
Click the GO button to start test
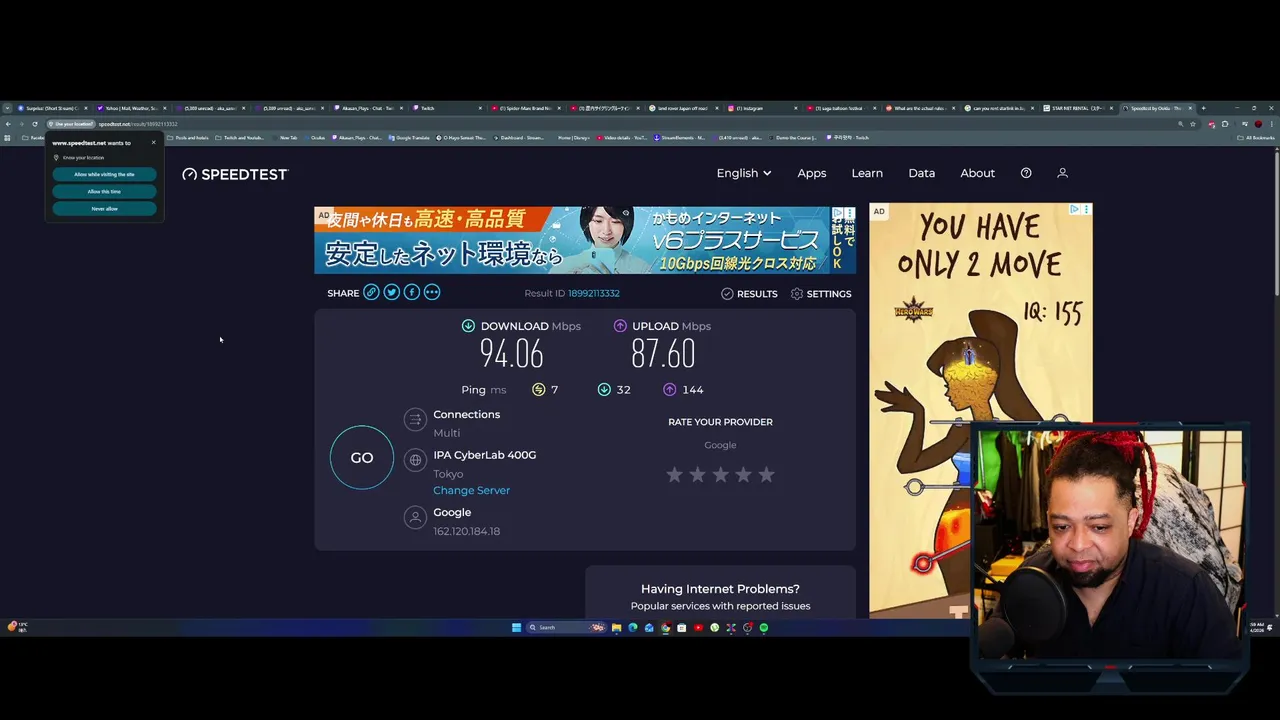[x=362, y=458]
